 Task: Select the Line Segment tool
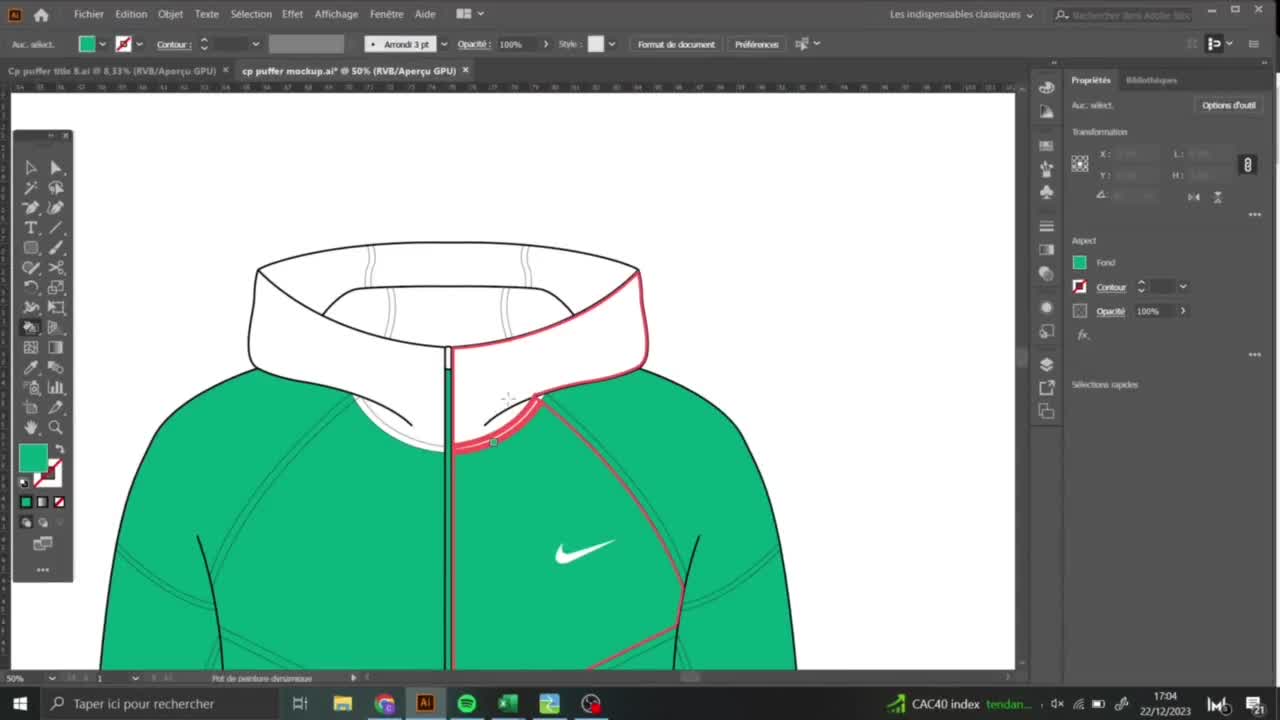point(55,228)
